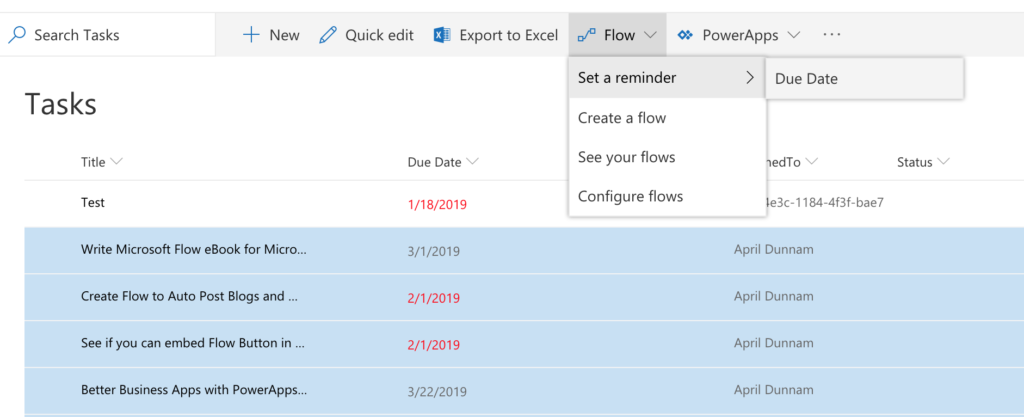
Task: Open the more options ellipsis
Action: 832,35
